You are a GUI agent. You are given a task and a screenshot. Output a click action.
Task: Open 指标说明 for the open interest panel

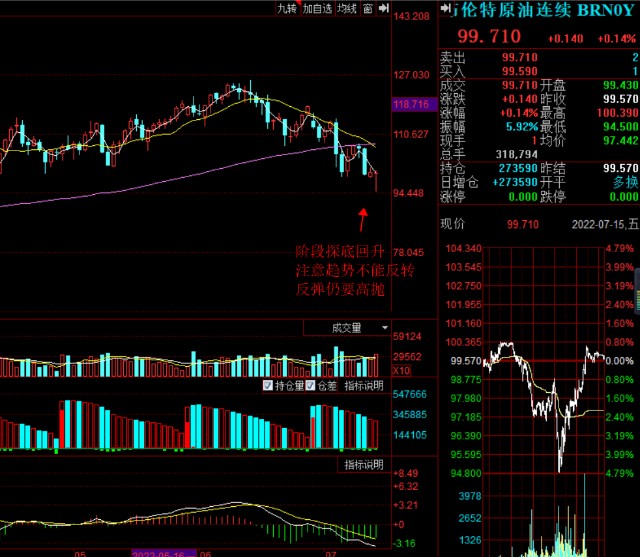(x=364, y=386)
